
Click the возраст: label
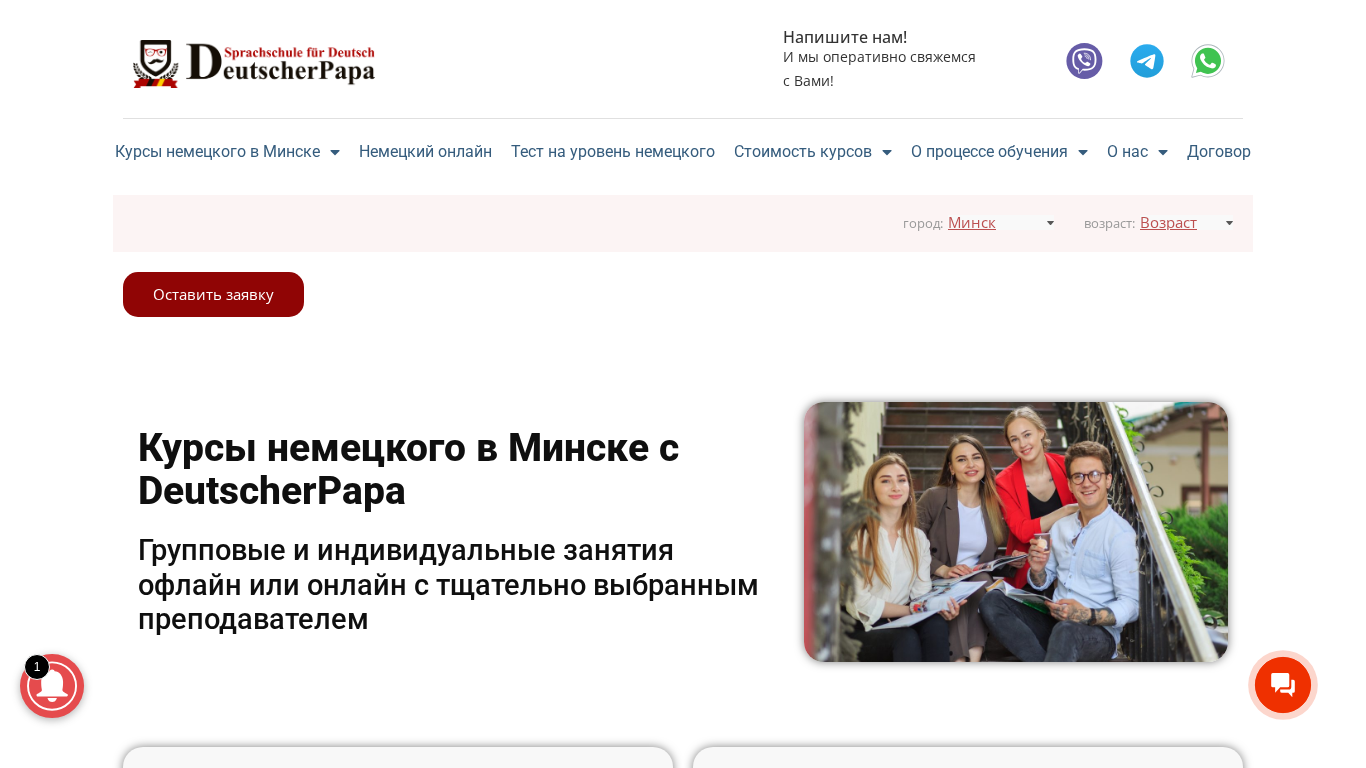click(1109, 223)
